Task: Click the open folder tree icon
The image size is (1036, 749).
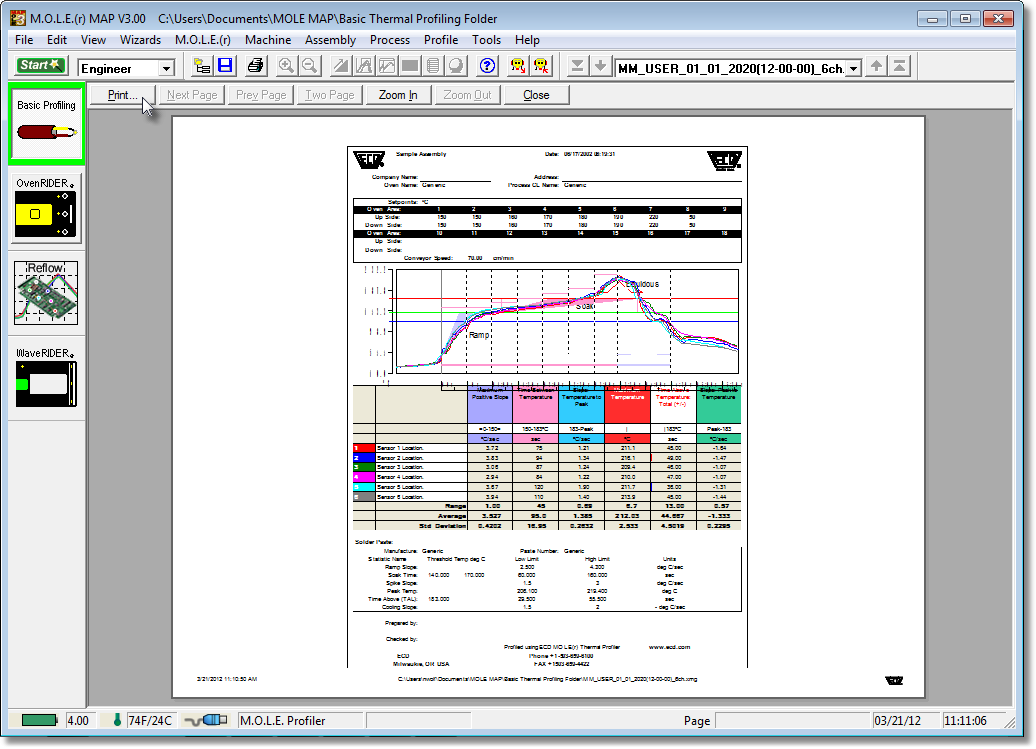Action: point(202,65)
